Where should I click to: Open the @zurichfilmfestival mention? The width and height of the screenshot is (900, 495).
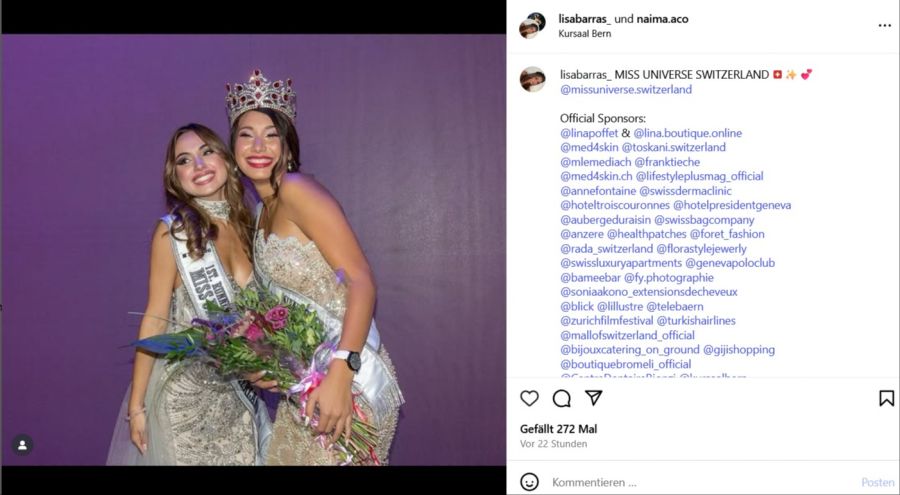click(606, 321)
